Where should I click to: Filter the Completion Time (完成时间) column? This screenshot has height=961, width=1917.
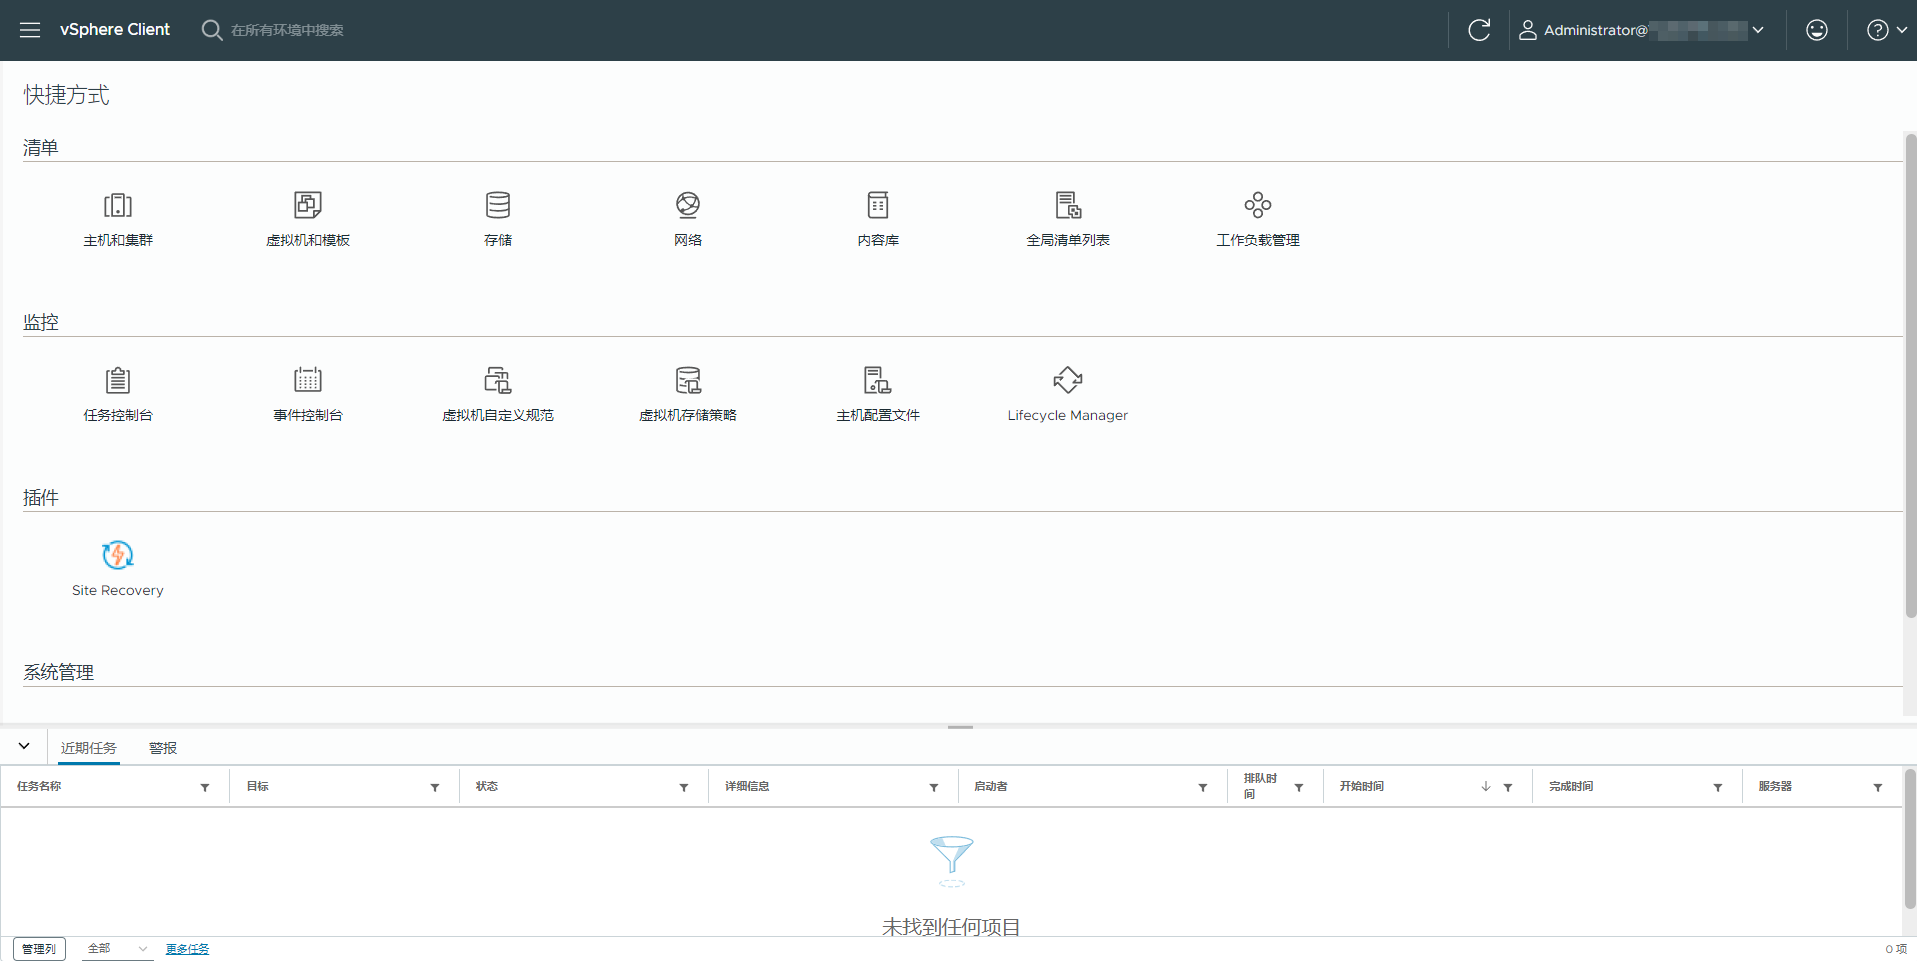[1718, 788]
